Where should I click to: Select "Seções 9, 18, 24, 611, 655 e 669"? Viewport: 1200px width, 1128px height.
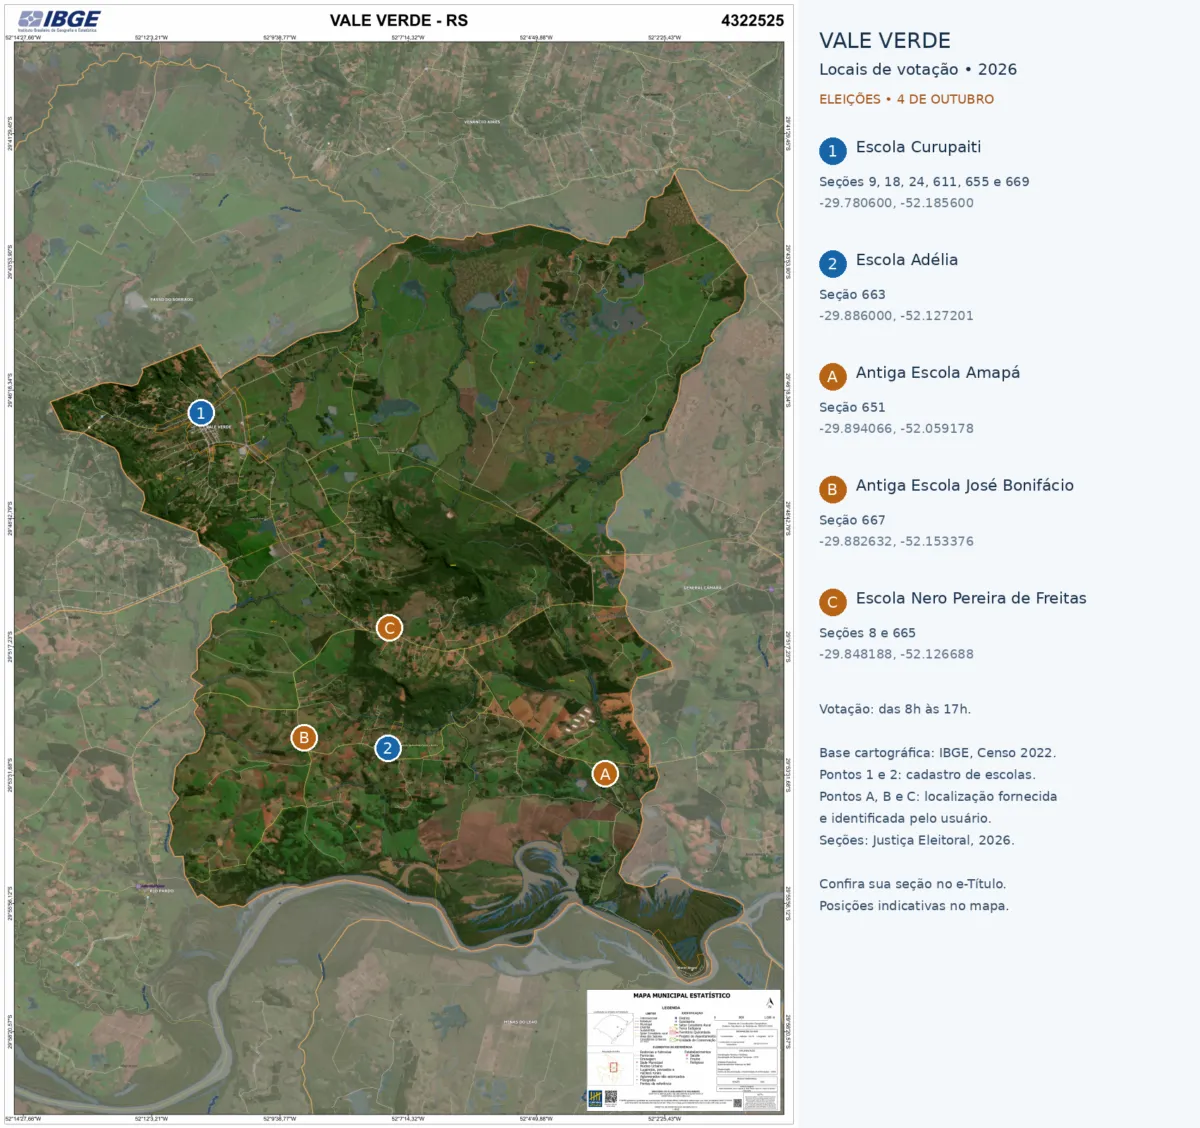(x=924, y=182)
